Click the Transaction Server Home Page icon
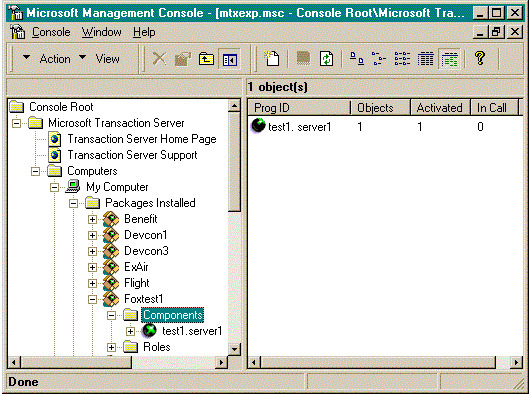530x394 pixels. pyautogui.click(x=54, y=139)
